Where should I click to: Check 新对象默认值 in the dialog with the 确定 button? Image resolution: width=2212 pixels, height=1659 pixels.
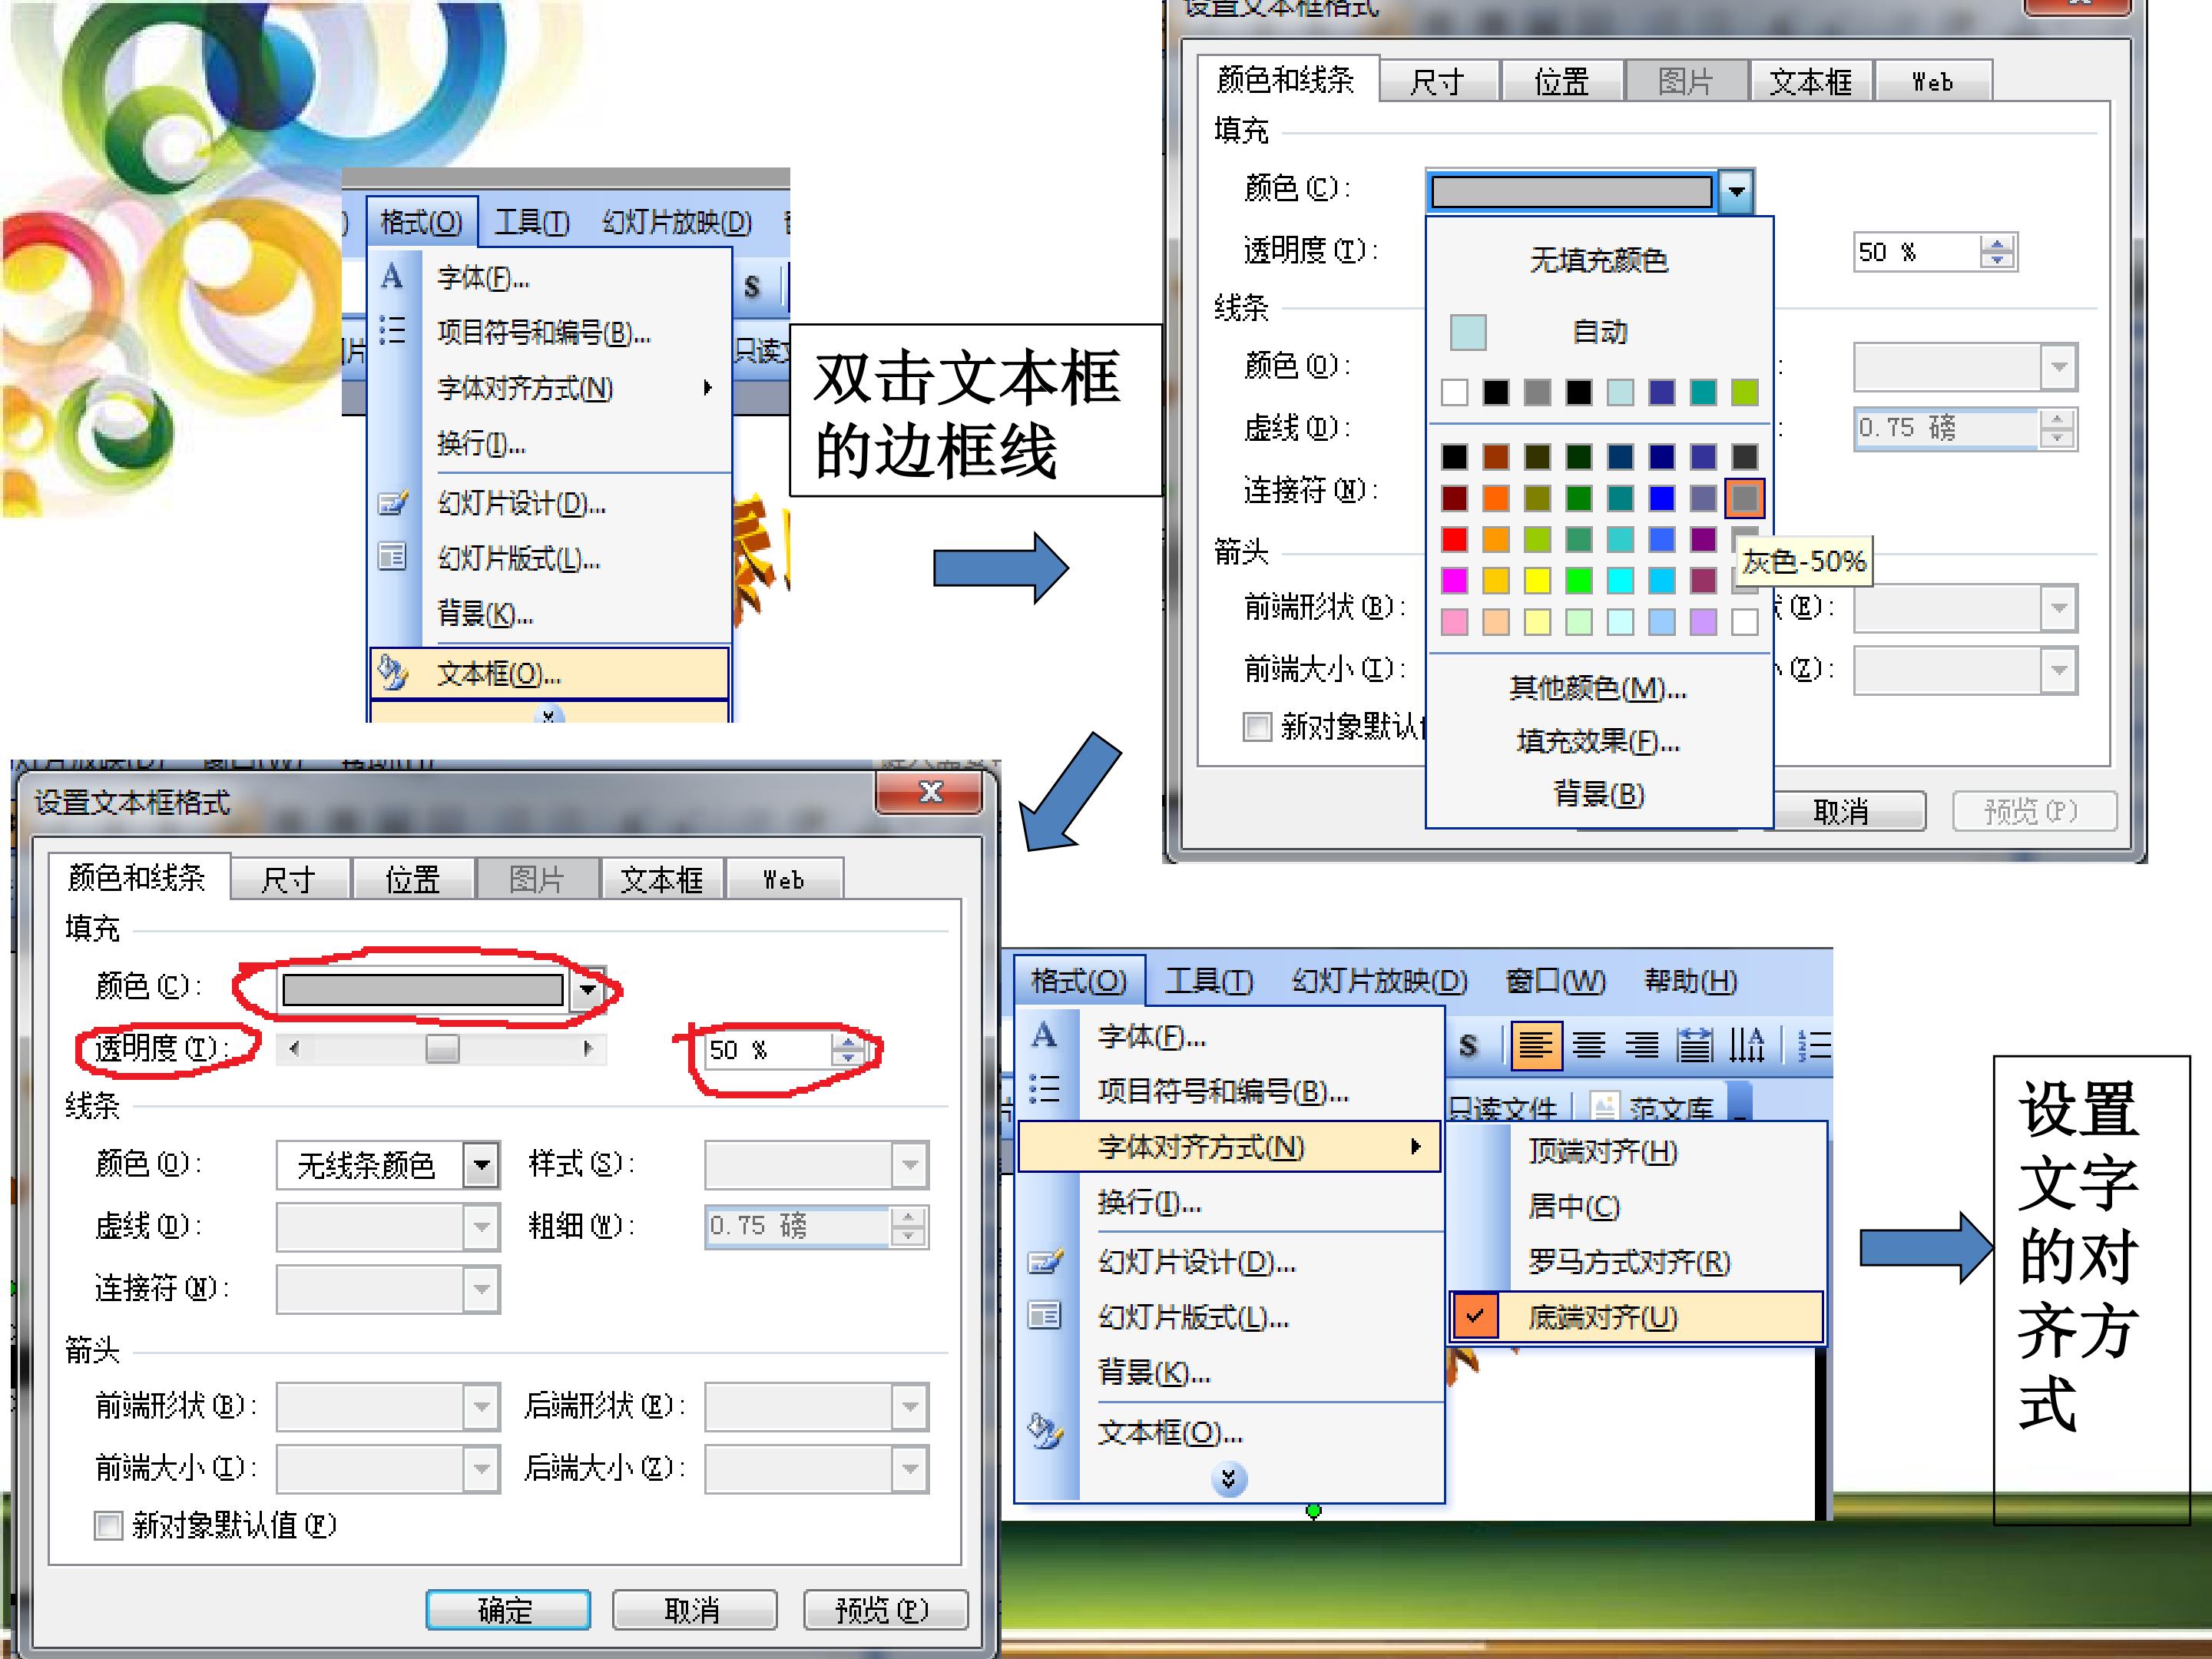[108, 1526]
